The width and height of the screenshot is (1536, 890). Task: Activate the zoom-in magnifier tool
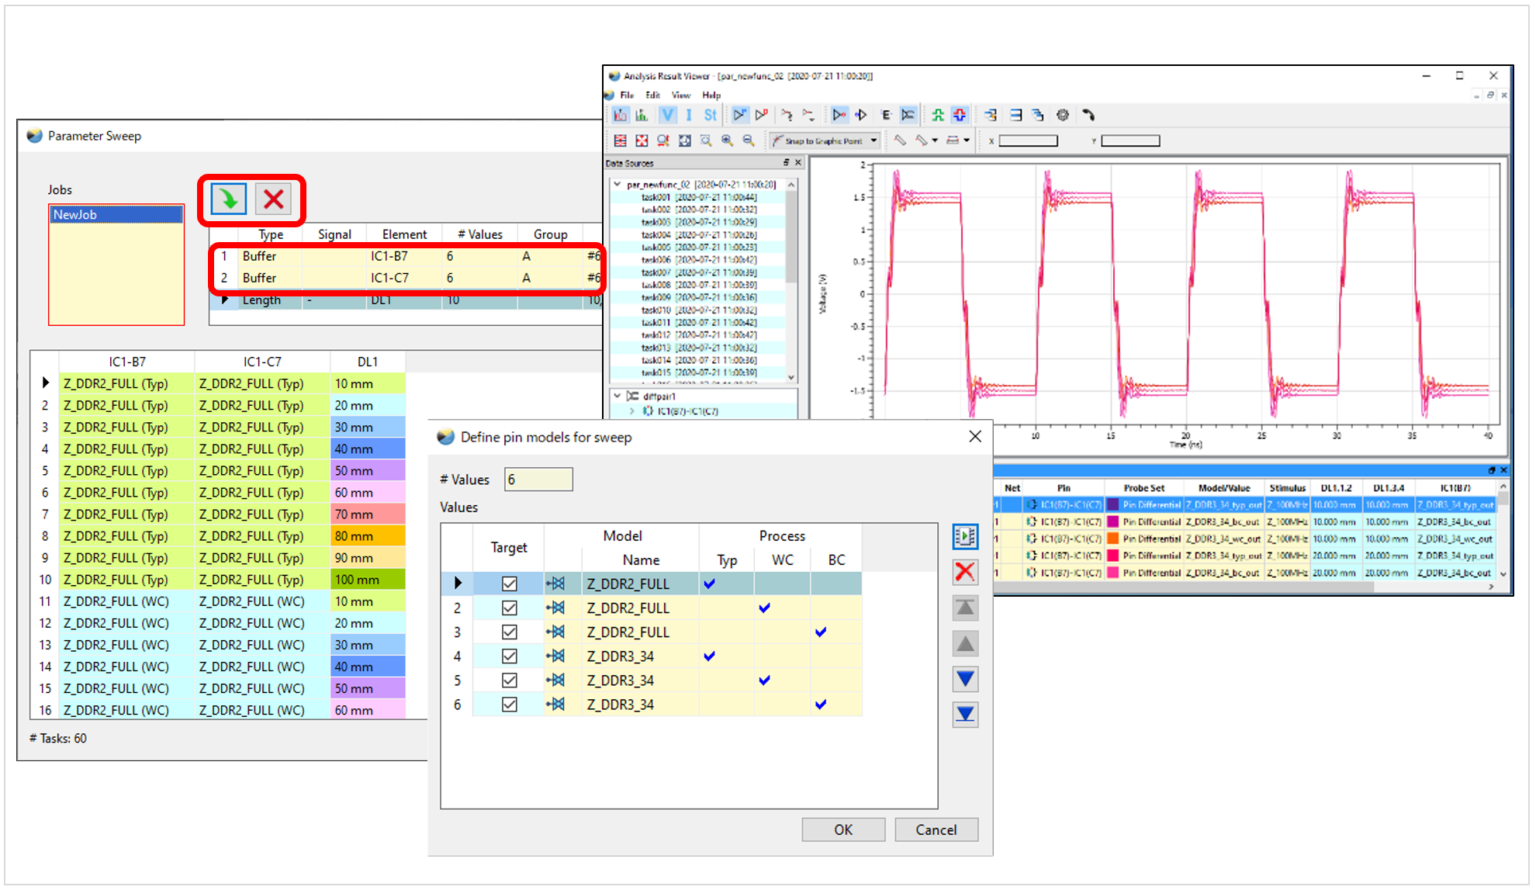727,140
